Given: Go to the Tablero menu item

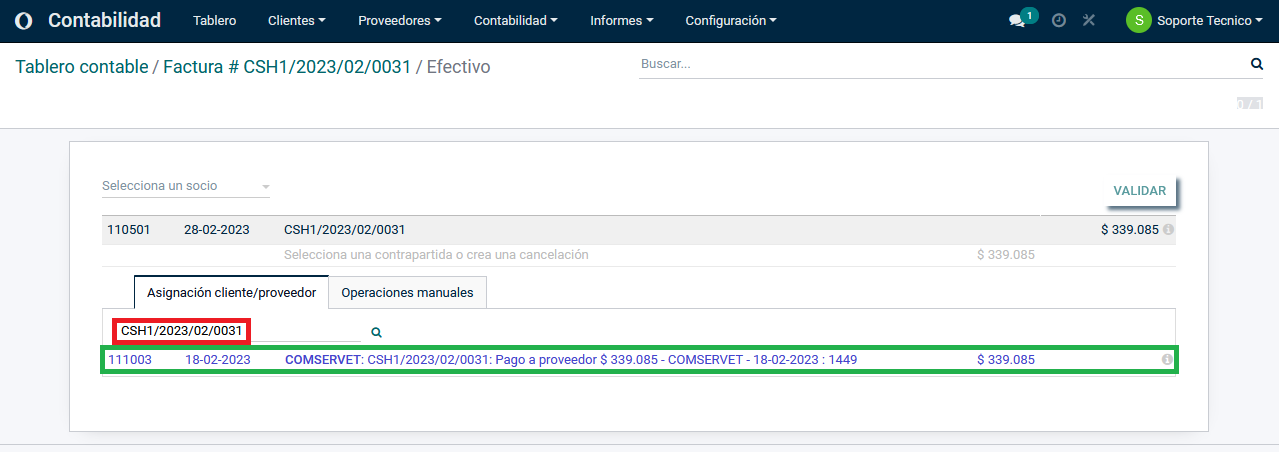Looking at the screenshot, I should (214, 21).
